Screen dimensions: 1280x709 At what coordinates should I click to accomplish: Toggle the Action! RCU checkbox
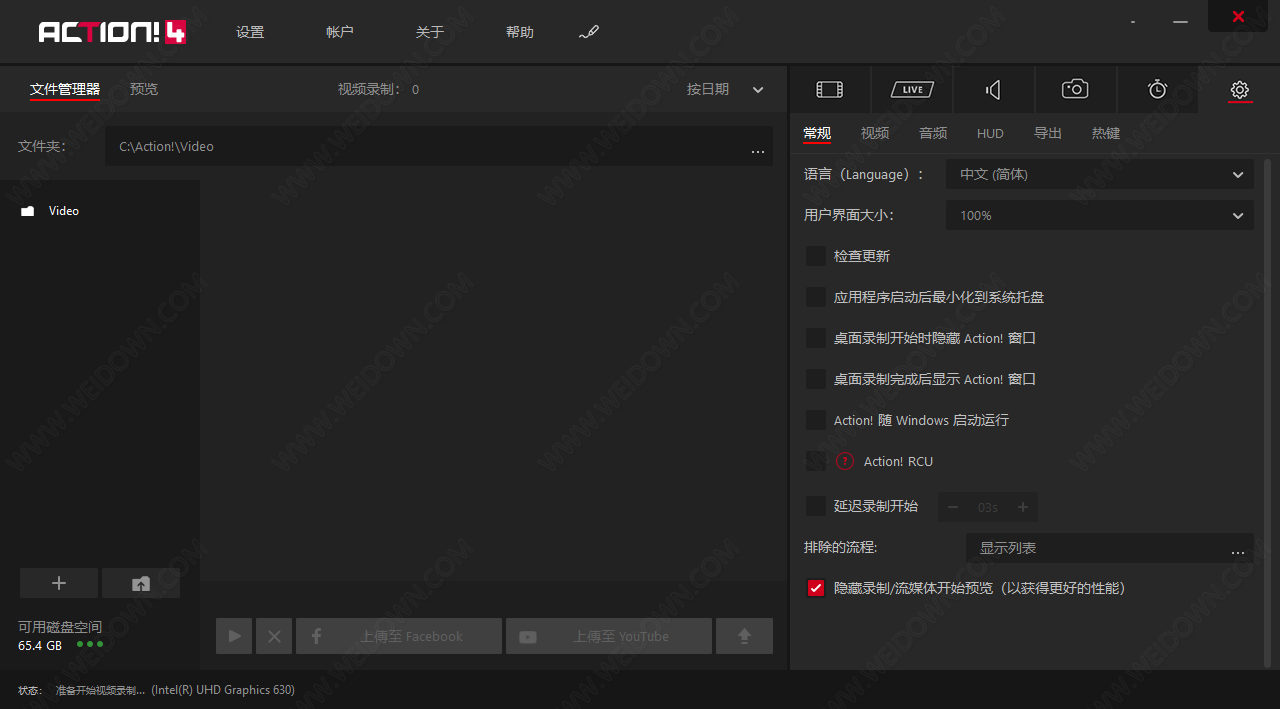click(816, 461)
